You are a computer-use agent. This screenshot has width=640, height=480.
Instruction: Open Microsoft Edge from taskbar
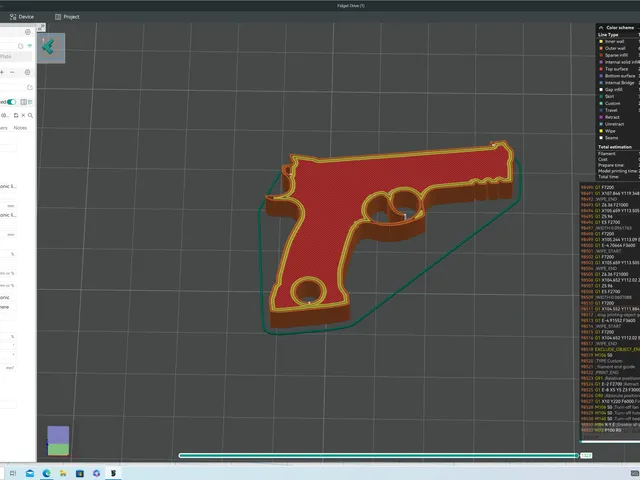coord(47,473)
